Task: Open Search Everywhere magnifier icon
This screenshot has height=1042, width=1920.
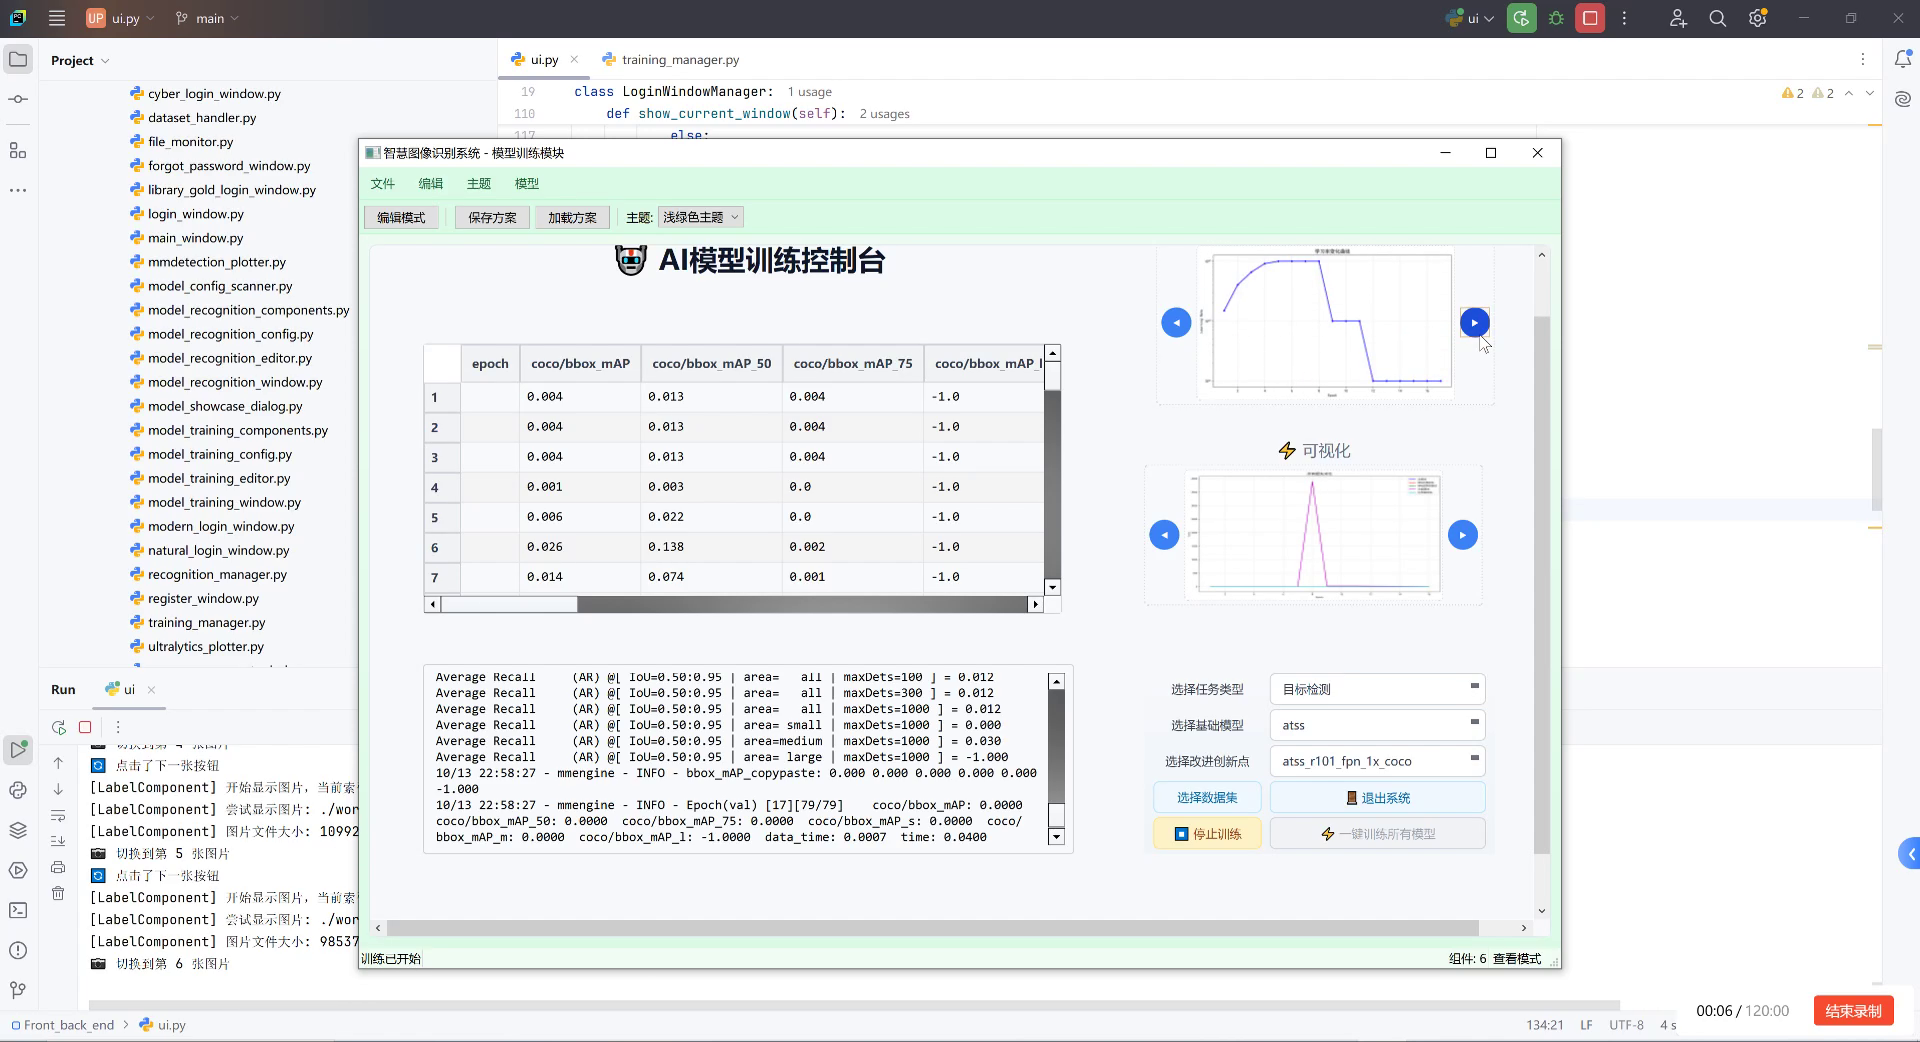Action: (x=1718, y=18)
